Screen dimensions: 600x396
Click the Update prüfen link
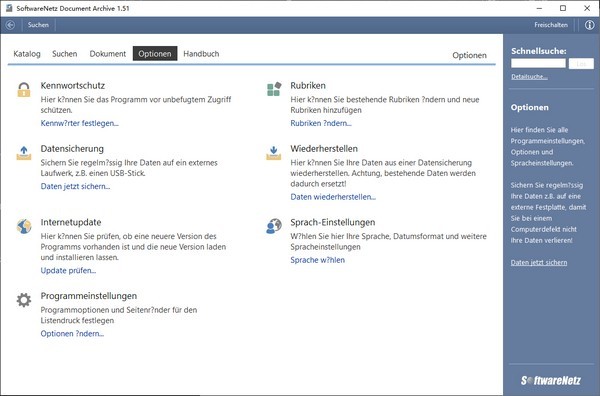(68, 271)
